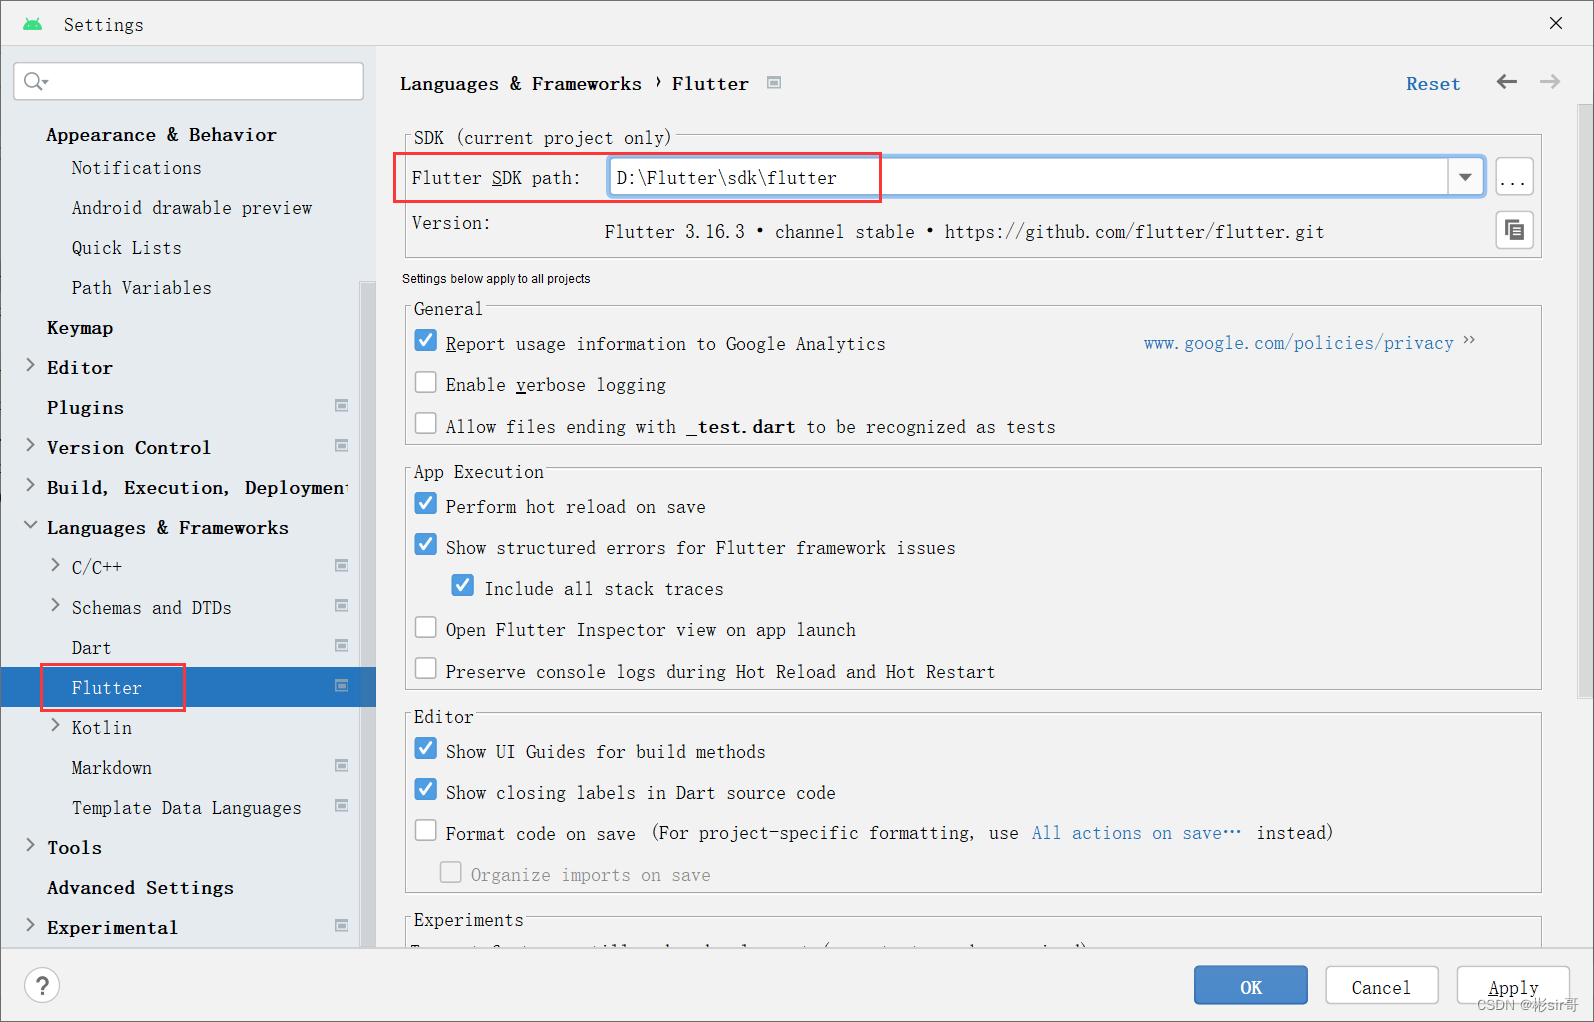Select Appearance & Behavior category
The width and height of the screenshot is (1594, 1022).
pos(161,135)
